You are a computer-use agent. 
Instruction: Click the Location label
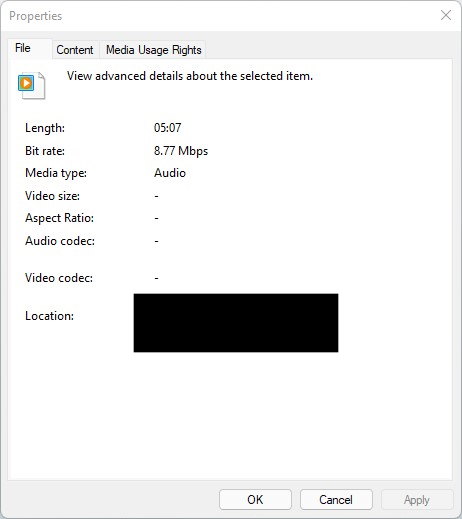pyautogui.click(x=49, y=316)
